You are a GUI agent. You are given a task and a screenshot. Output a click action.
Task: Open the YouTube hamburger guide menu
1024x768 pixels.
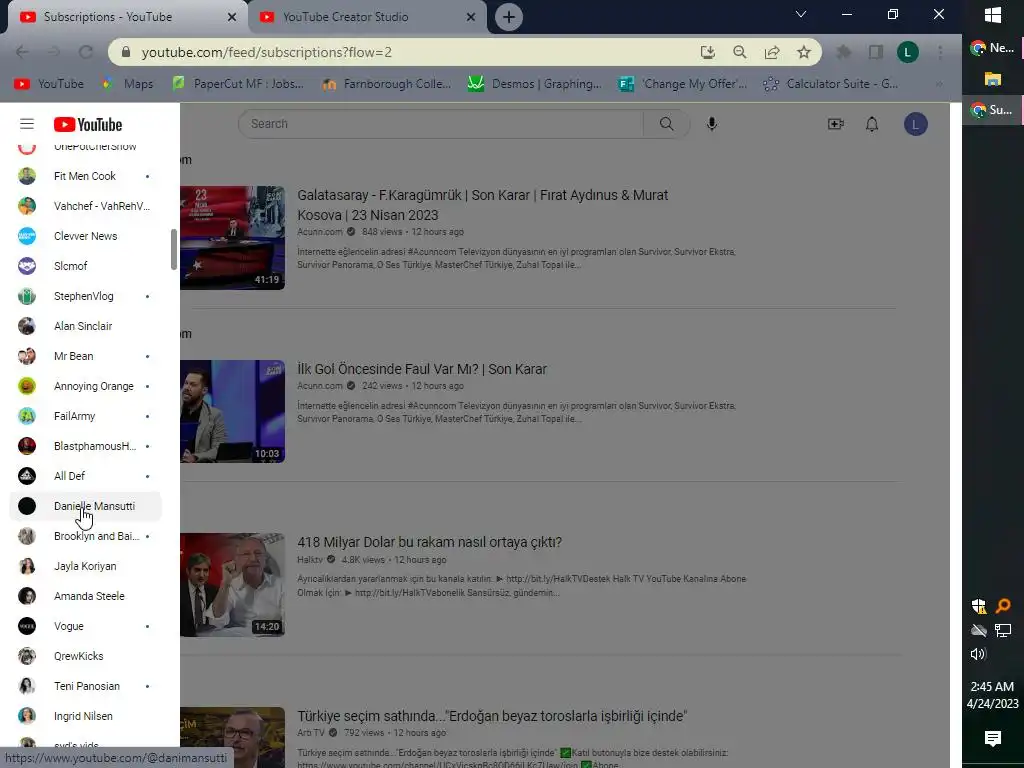(27, 124)
